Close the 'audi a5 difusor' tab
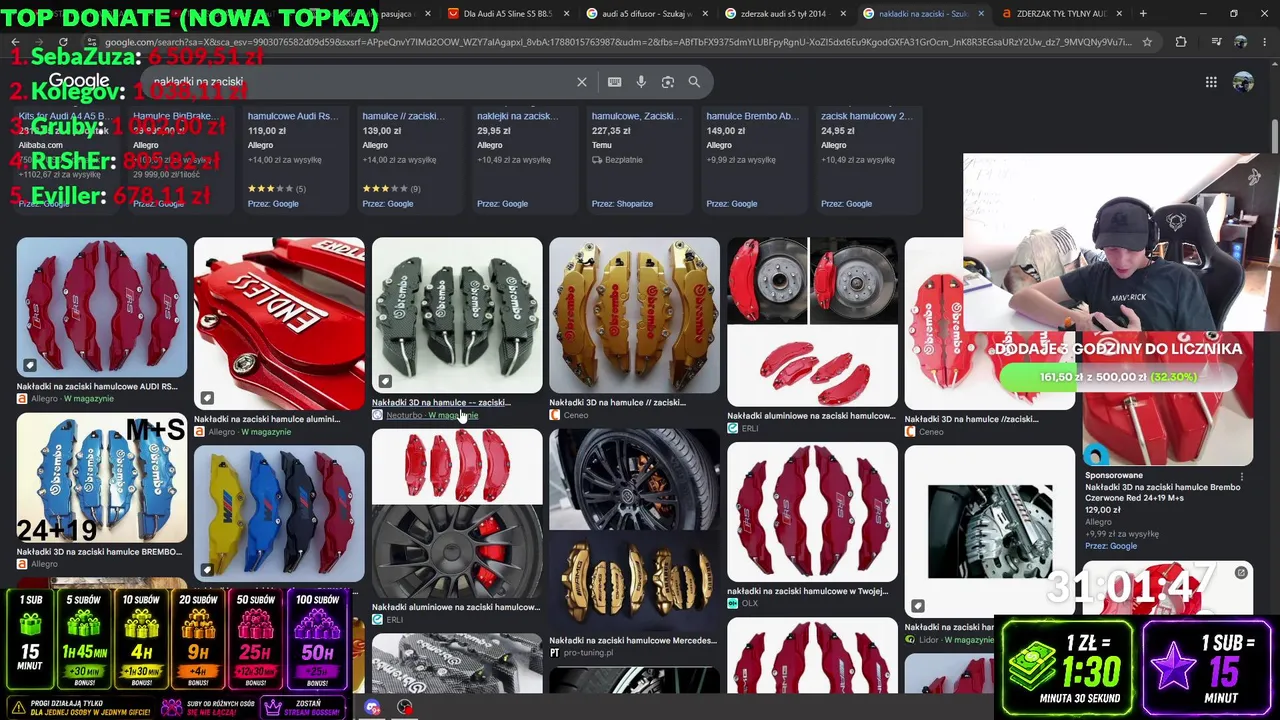 [704, 14]
